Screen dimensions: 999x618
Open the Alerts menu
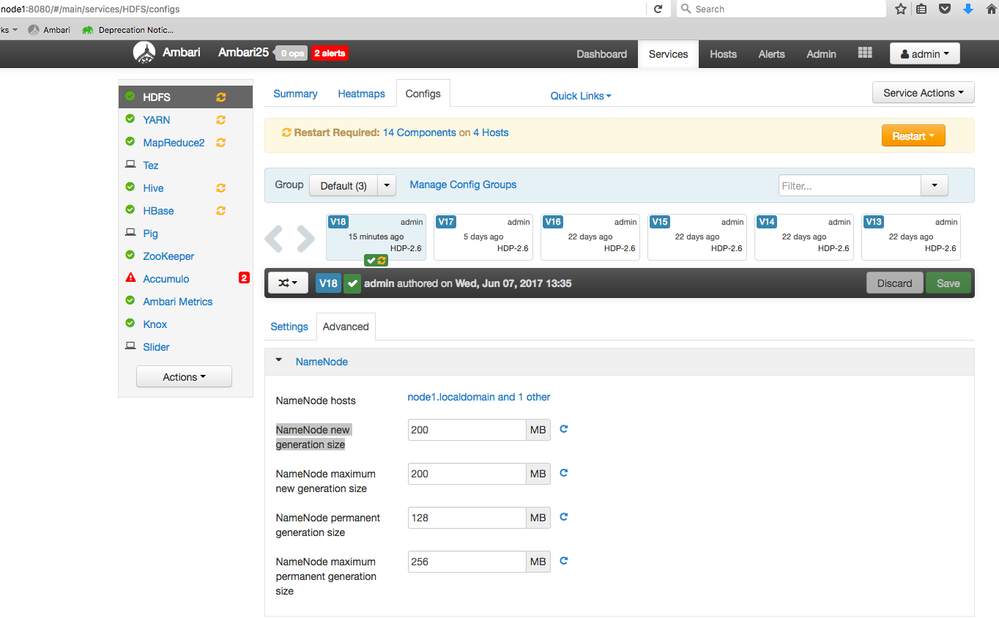(772, 54)
